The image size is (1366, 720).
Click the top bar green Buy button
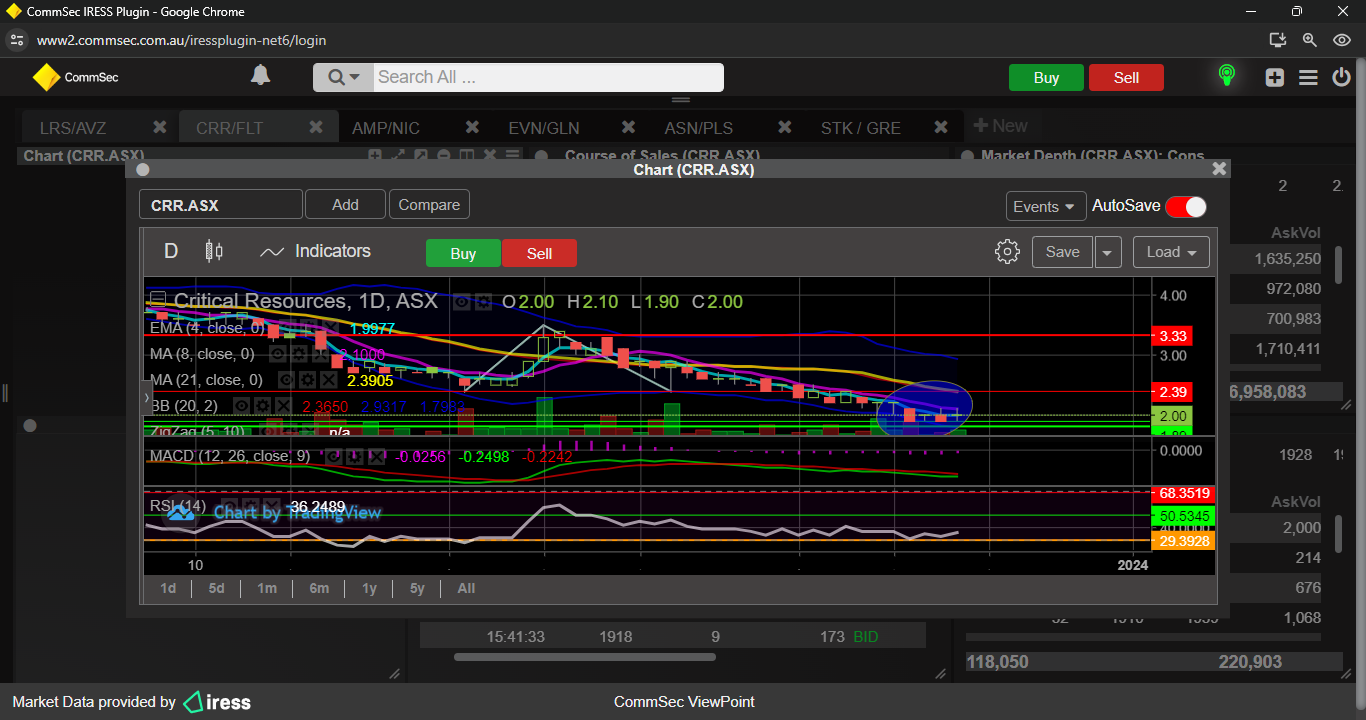tap(1046, 78)
